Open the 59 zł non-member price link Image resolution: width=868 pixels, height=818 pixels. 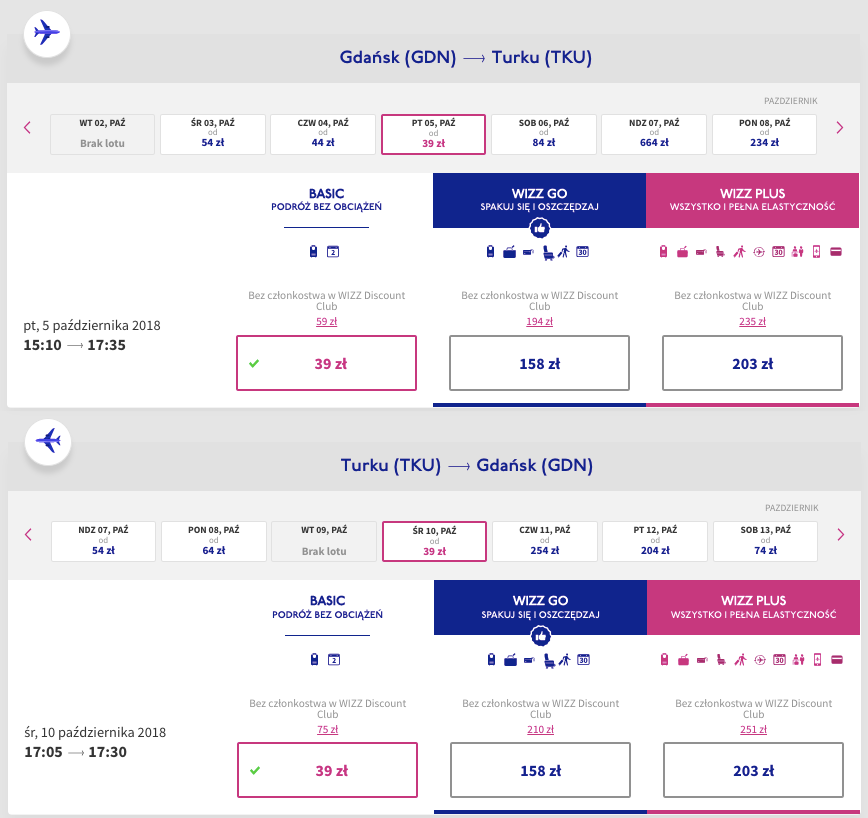click(327, 322)
